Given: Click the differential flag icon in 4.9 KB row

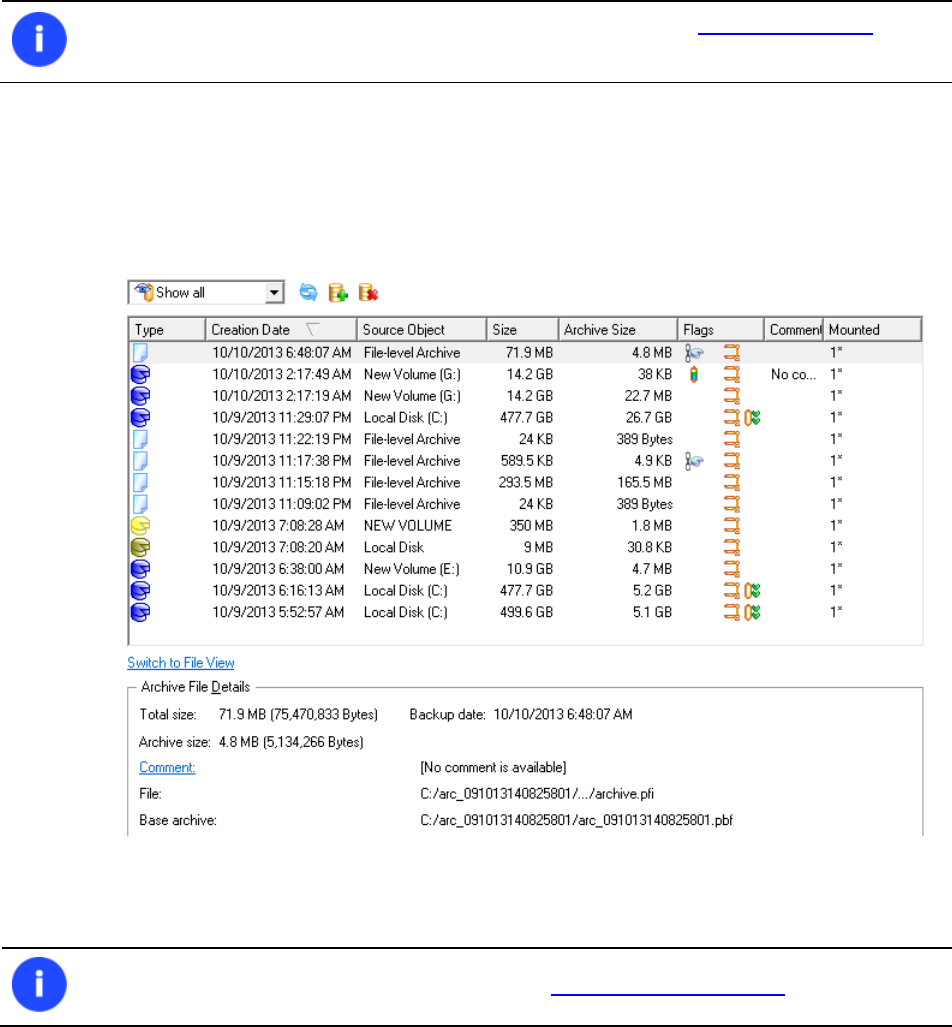Looking at the screenshot, I should 694,461.
